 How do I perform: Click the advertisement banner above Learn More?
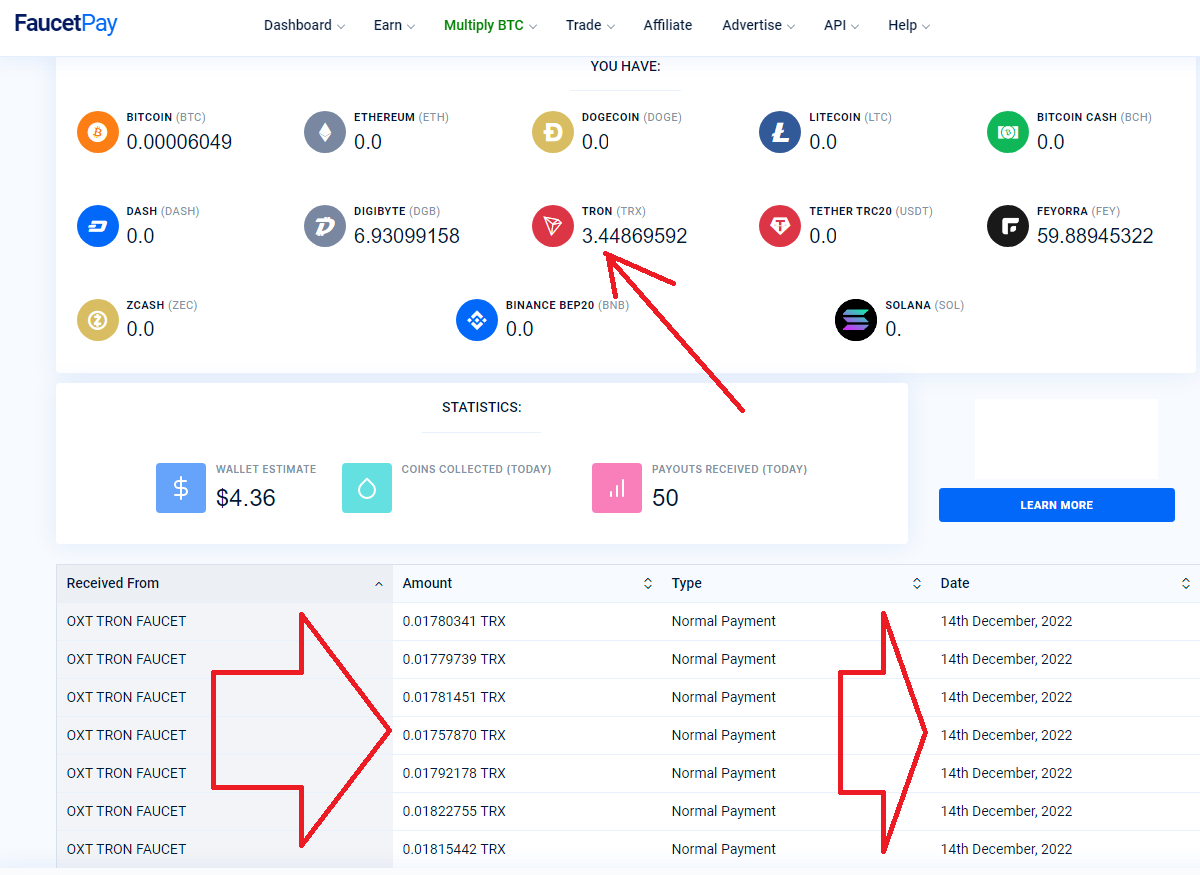(1066, 439)
